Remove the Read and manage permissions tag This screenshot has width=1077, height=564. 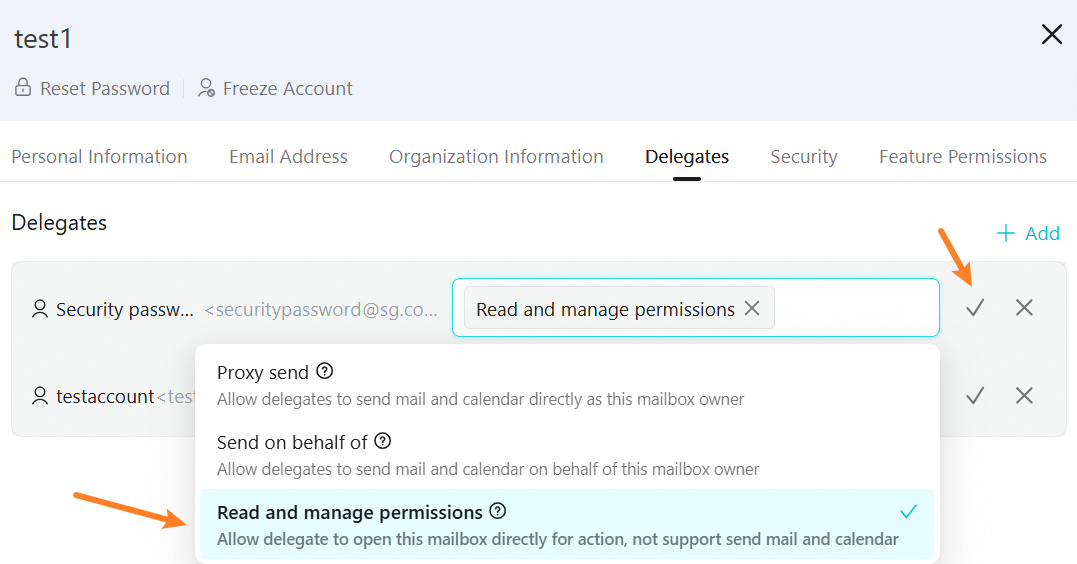click(x=752, y=309)
